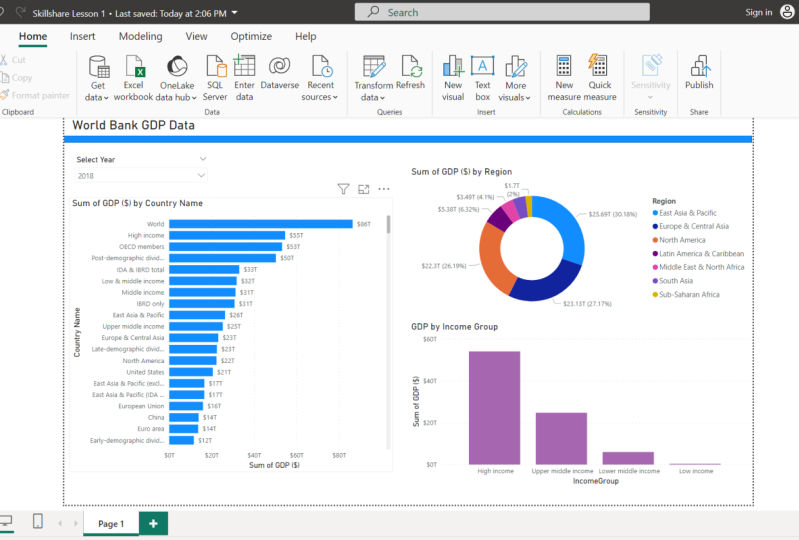The height and width of the screenshot is (540, 799).
Task: Go to the previous page tab arrow
Action: coord(60,523)
